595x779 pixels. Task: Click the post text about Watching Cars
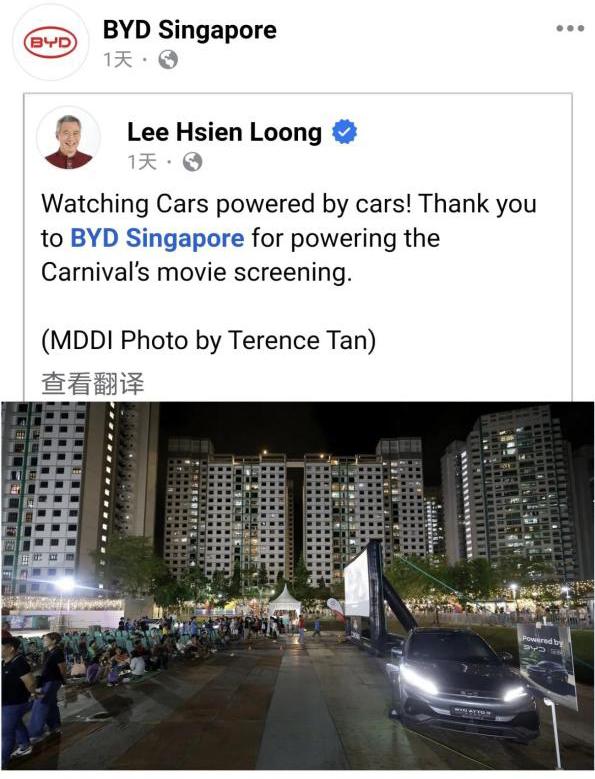click(x=289, y=238)
